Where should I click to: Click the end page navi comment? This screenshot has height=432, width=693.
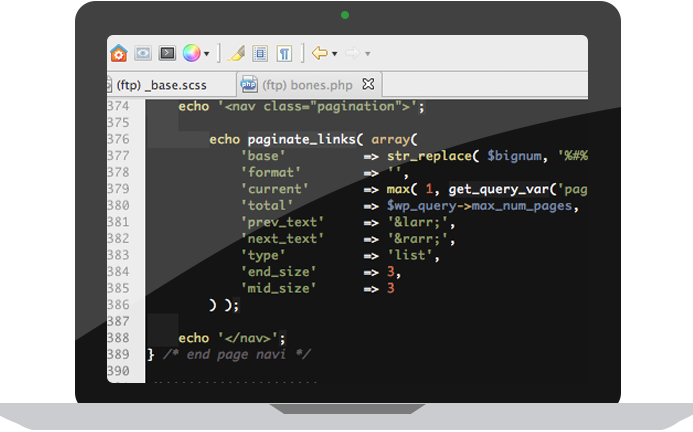[x=237, y=355]
